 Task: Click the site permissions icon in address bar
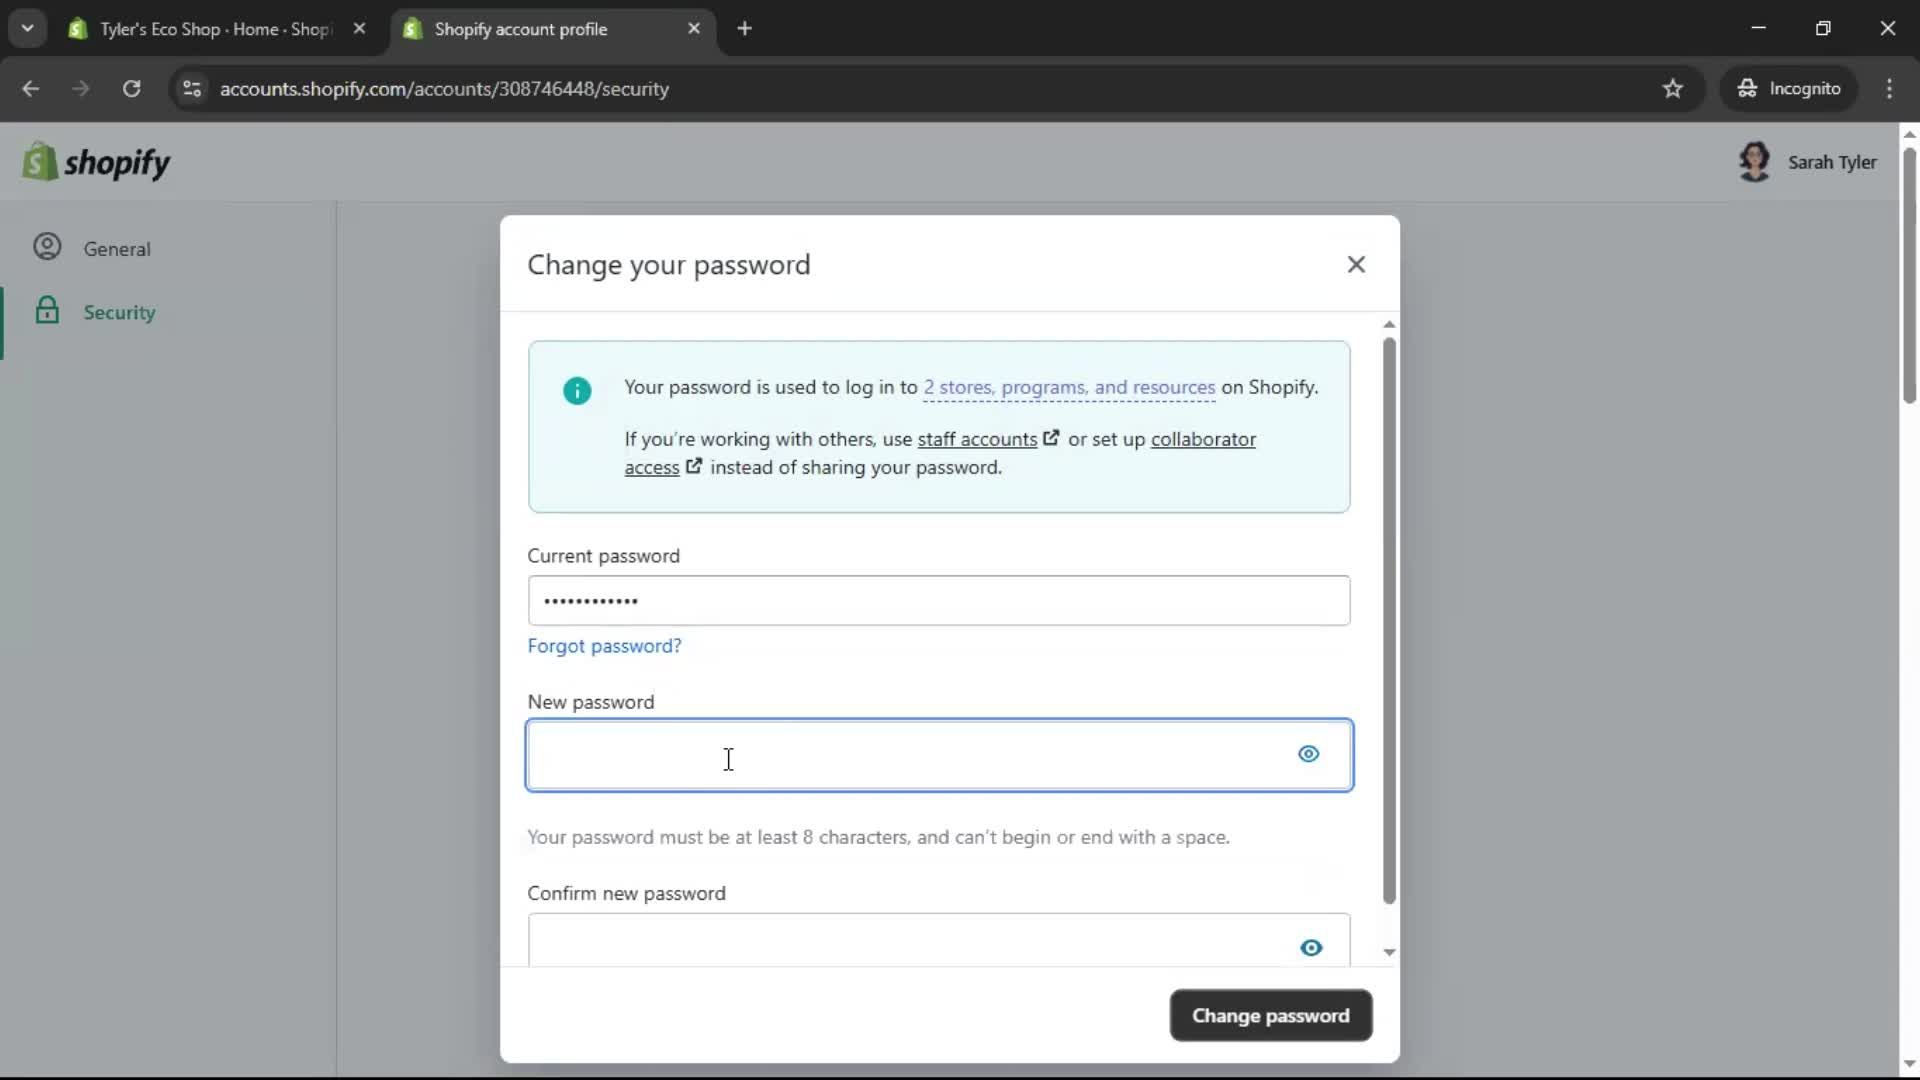click(192, 88)
